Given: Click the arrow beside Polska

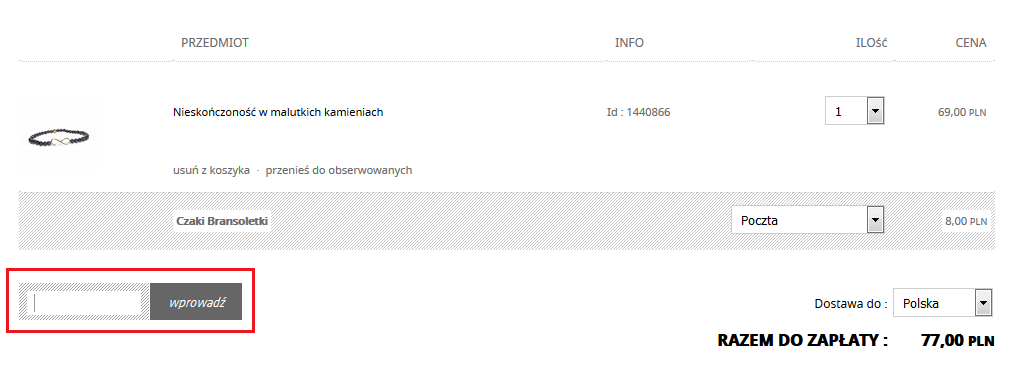Looking at the screenshot, I should (984, 303).
